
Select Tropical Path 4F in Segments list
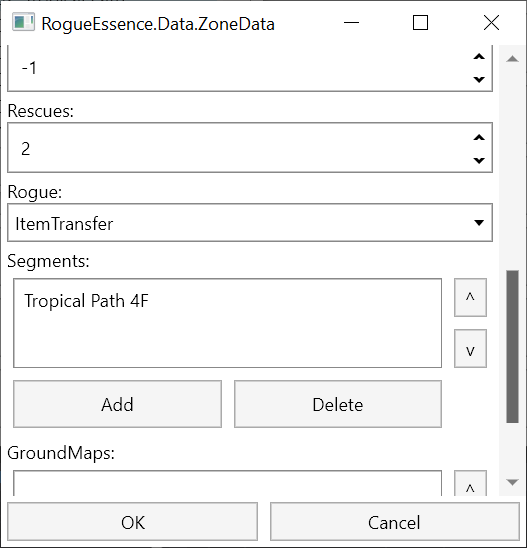[86, 301]
